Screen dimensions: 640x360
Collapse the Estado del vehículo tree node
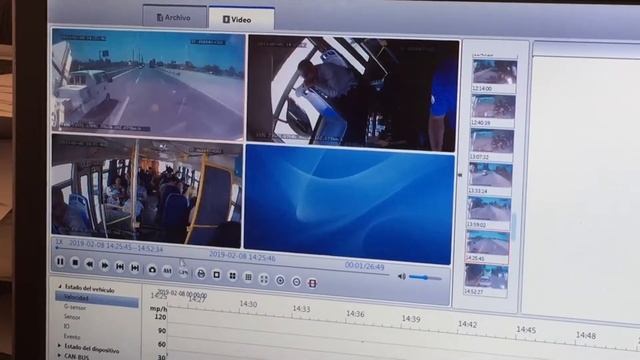tap(60, 287)
